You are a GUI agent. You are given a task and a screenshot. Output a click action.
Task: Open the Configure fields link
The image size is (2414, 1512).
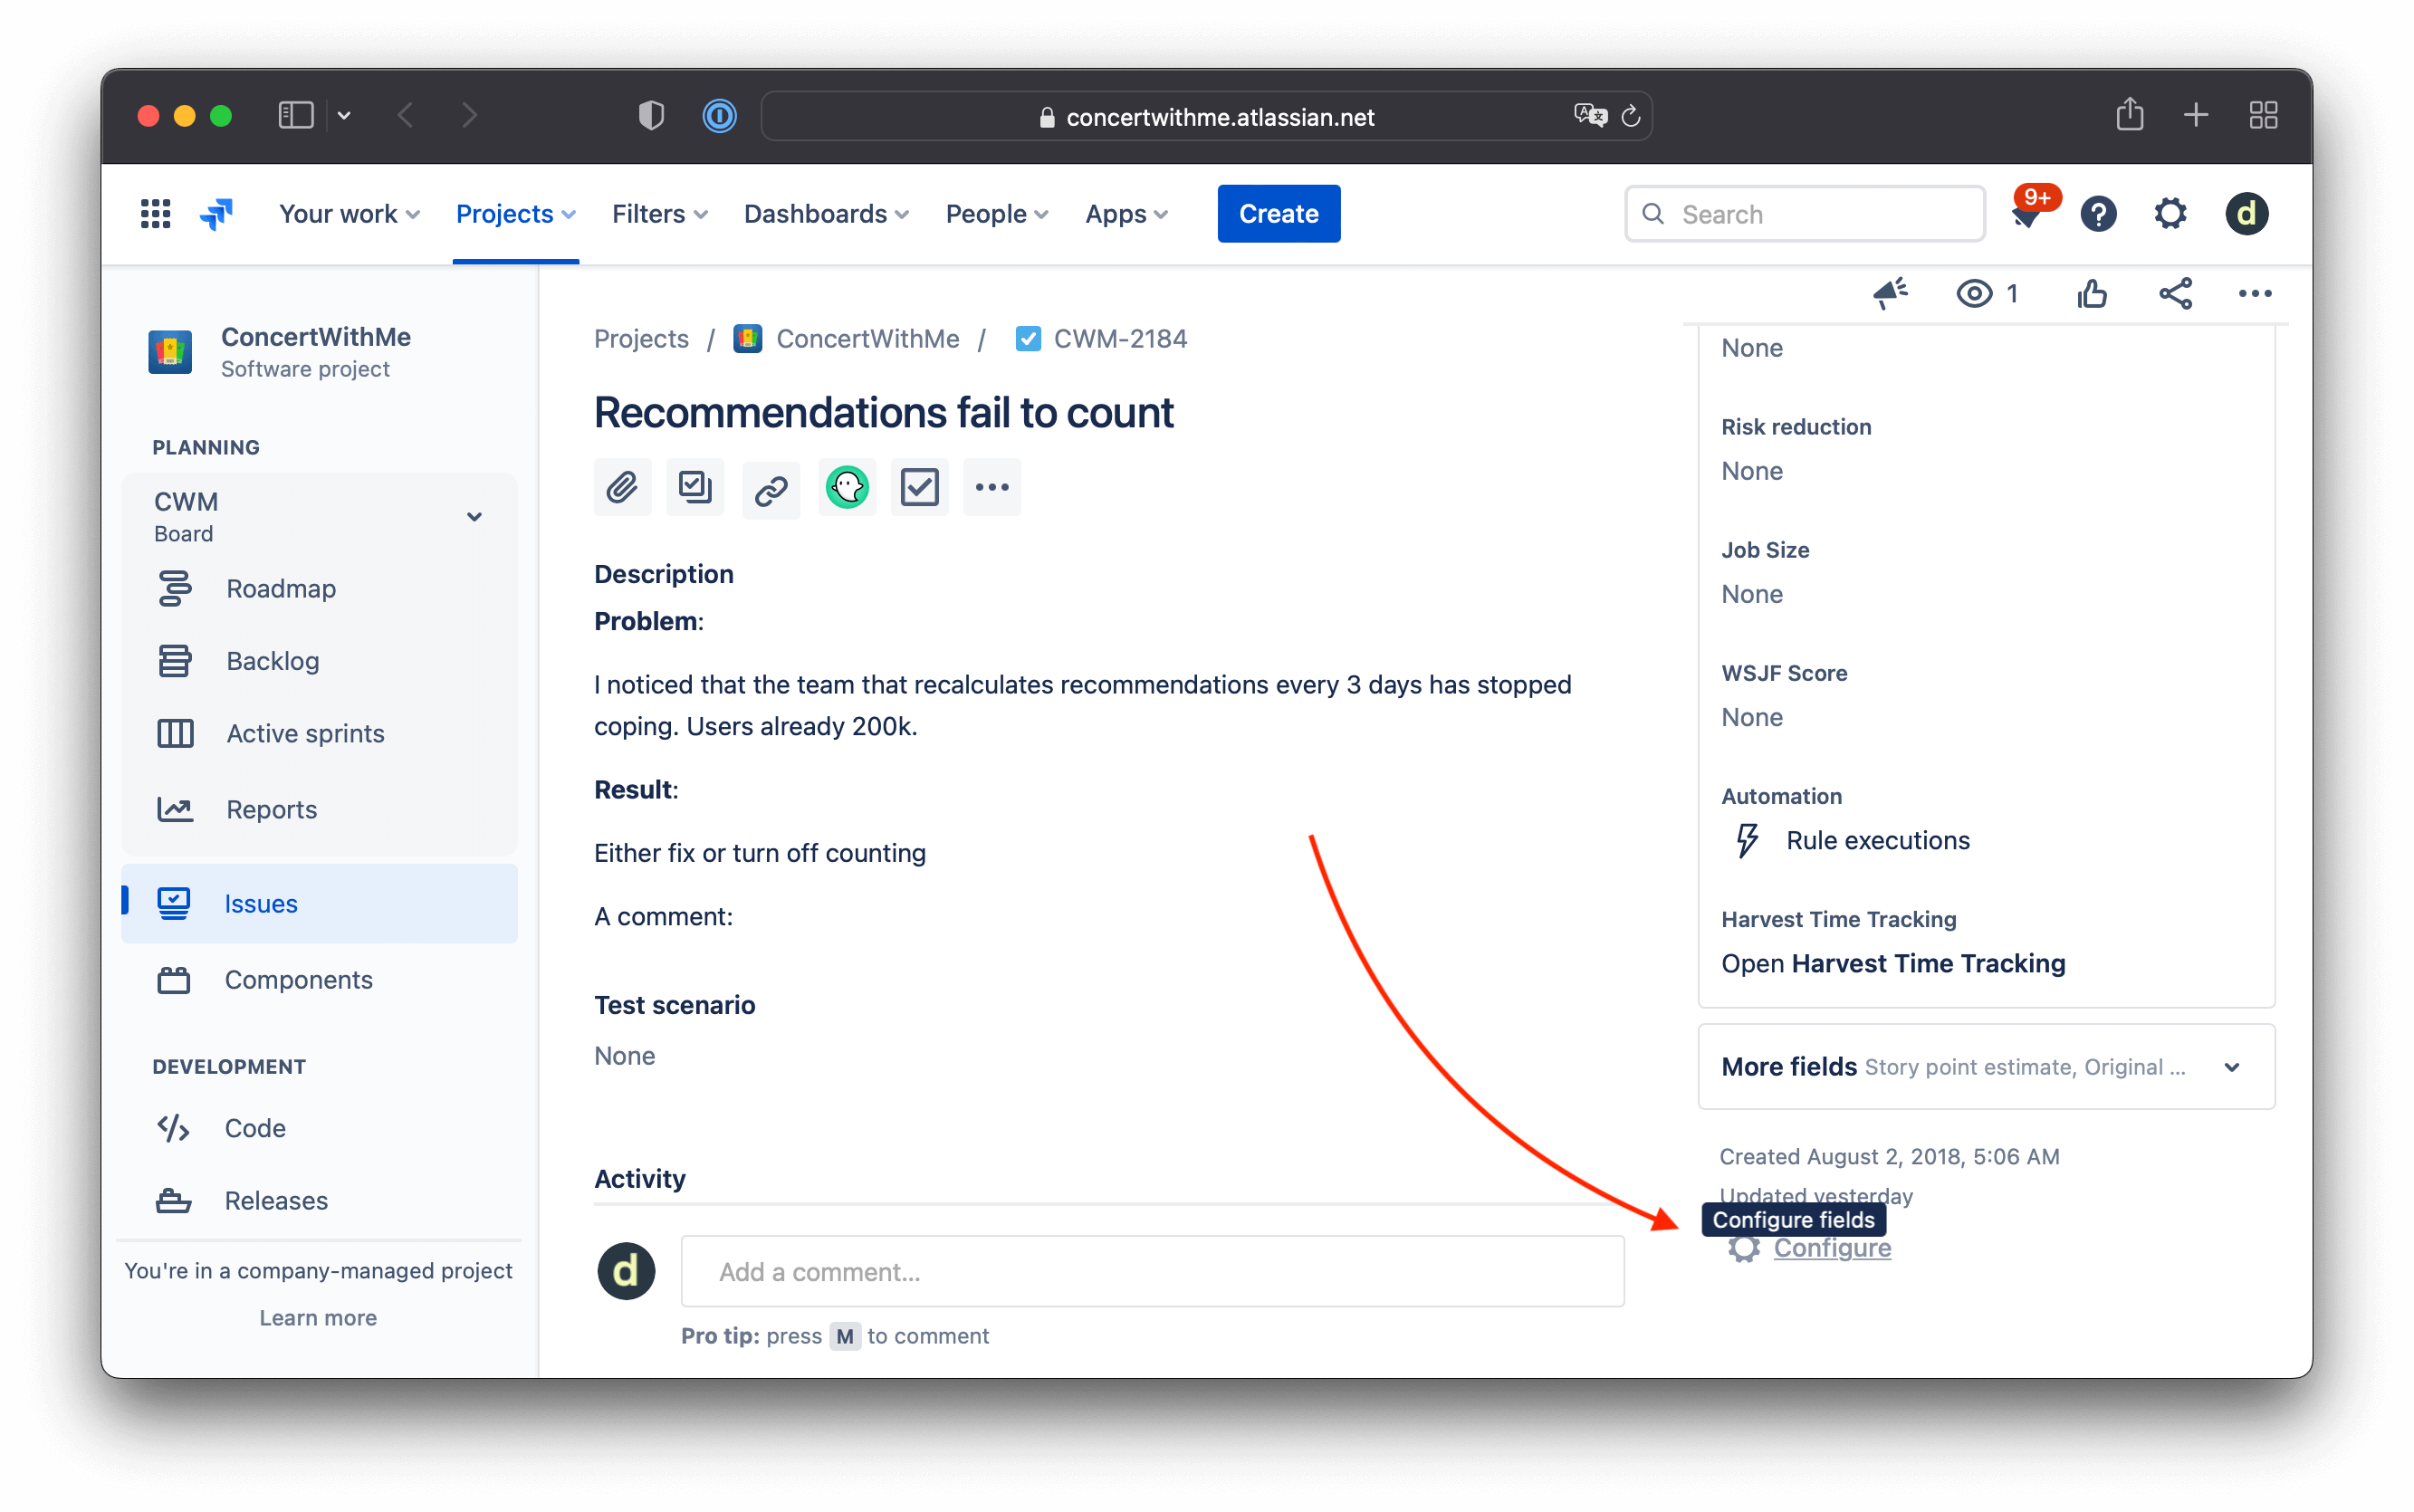pos(1831,1248)
